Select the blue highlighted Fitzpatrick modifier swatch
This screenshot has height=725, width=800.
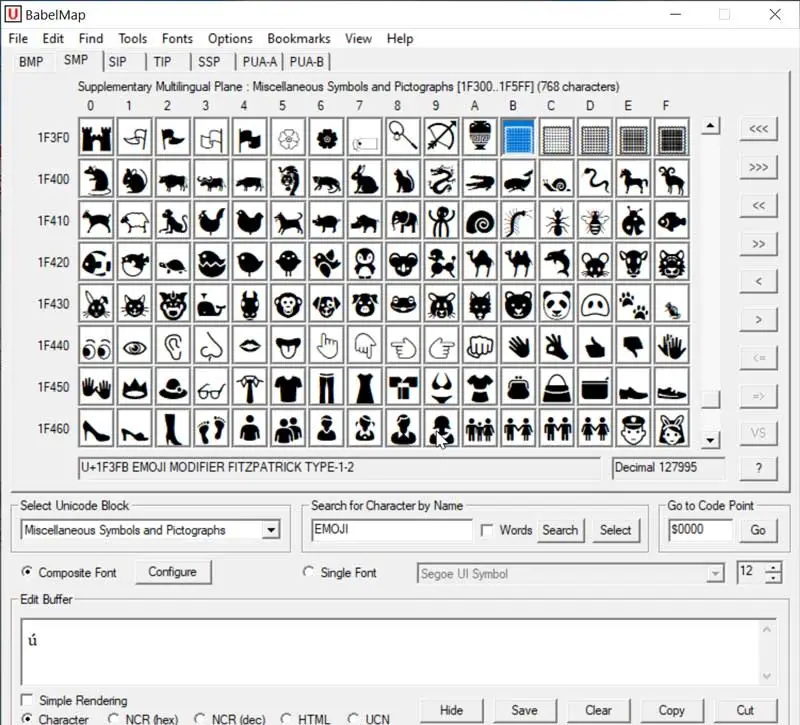point(518,137)
